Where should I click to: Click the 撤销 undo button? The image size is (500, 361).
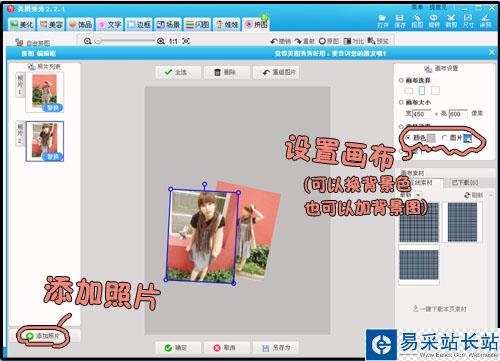point(280,41)
